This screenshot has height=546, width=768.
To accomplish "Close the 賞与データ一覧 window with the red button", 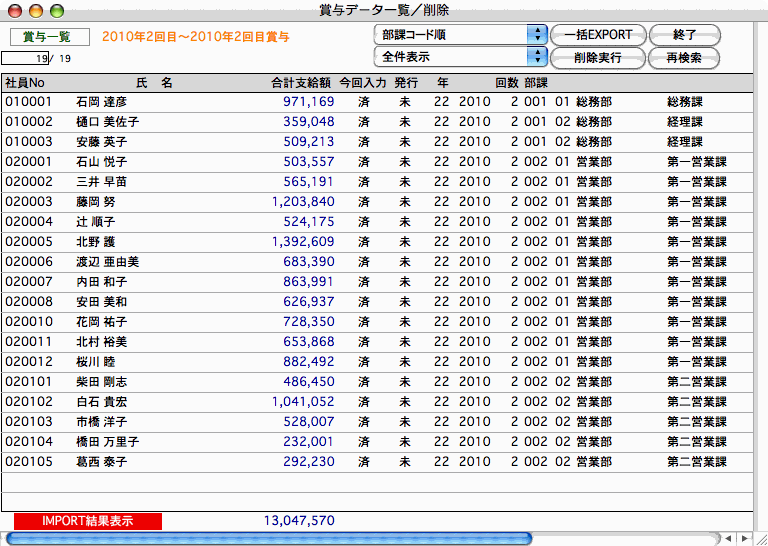I will 16,10.
